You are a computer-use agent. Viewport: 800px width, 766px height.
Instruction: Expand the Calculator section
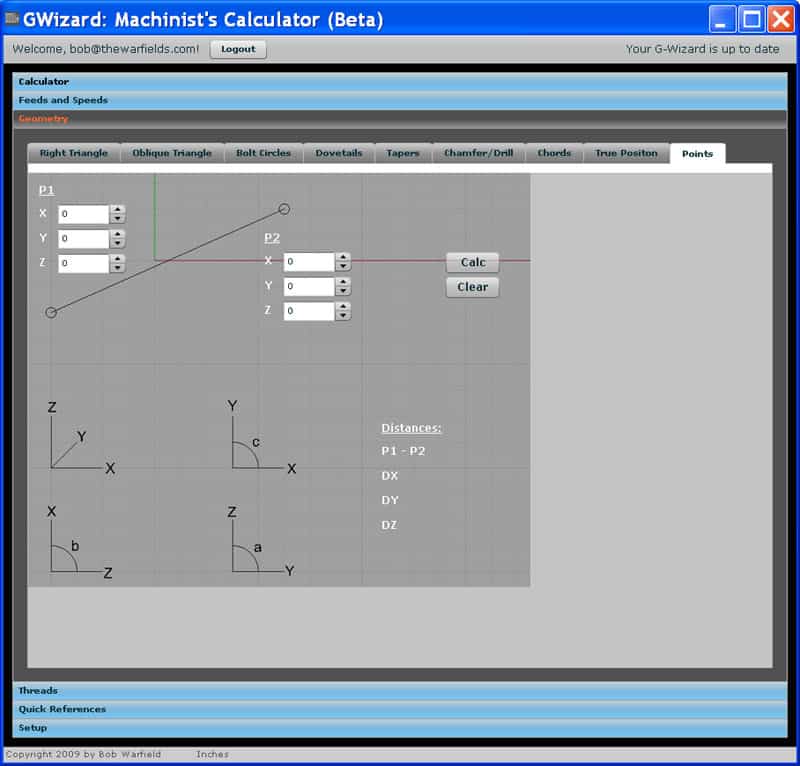tap(45, 81)
